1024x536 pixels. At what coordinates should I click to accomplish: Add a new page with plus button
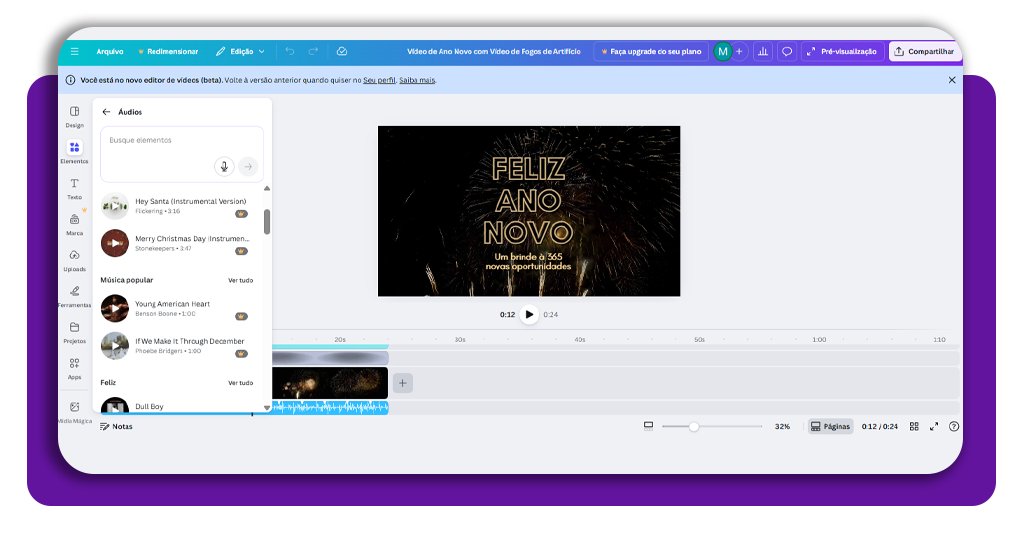coord(402,383)
